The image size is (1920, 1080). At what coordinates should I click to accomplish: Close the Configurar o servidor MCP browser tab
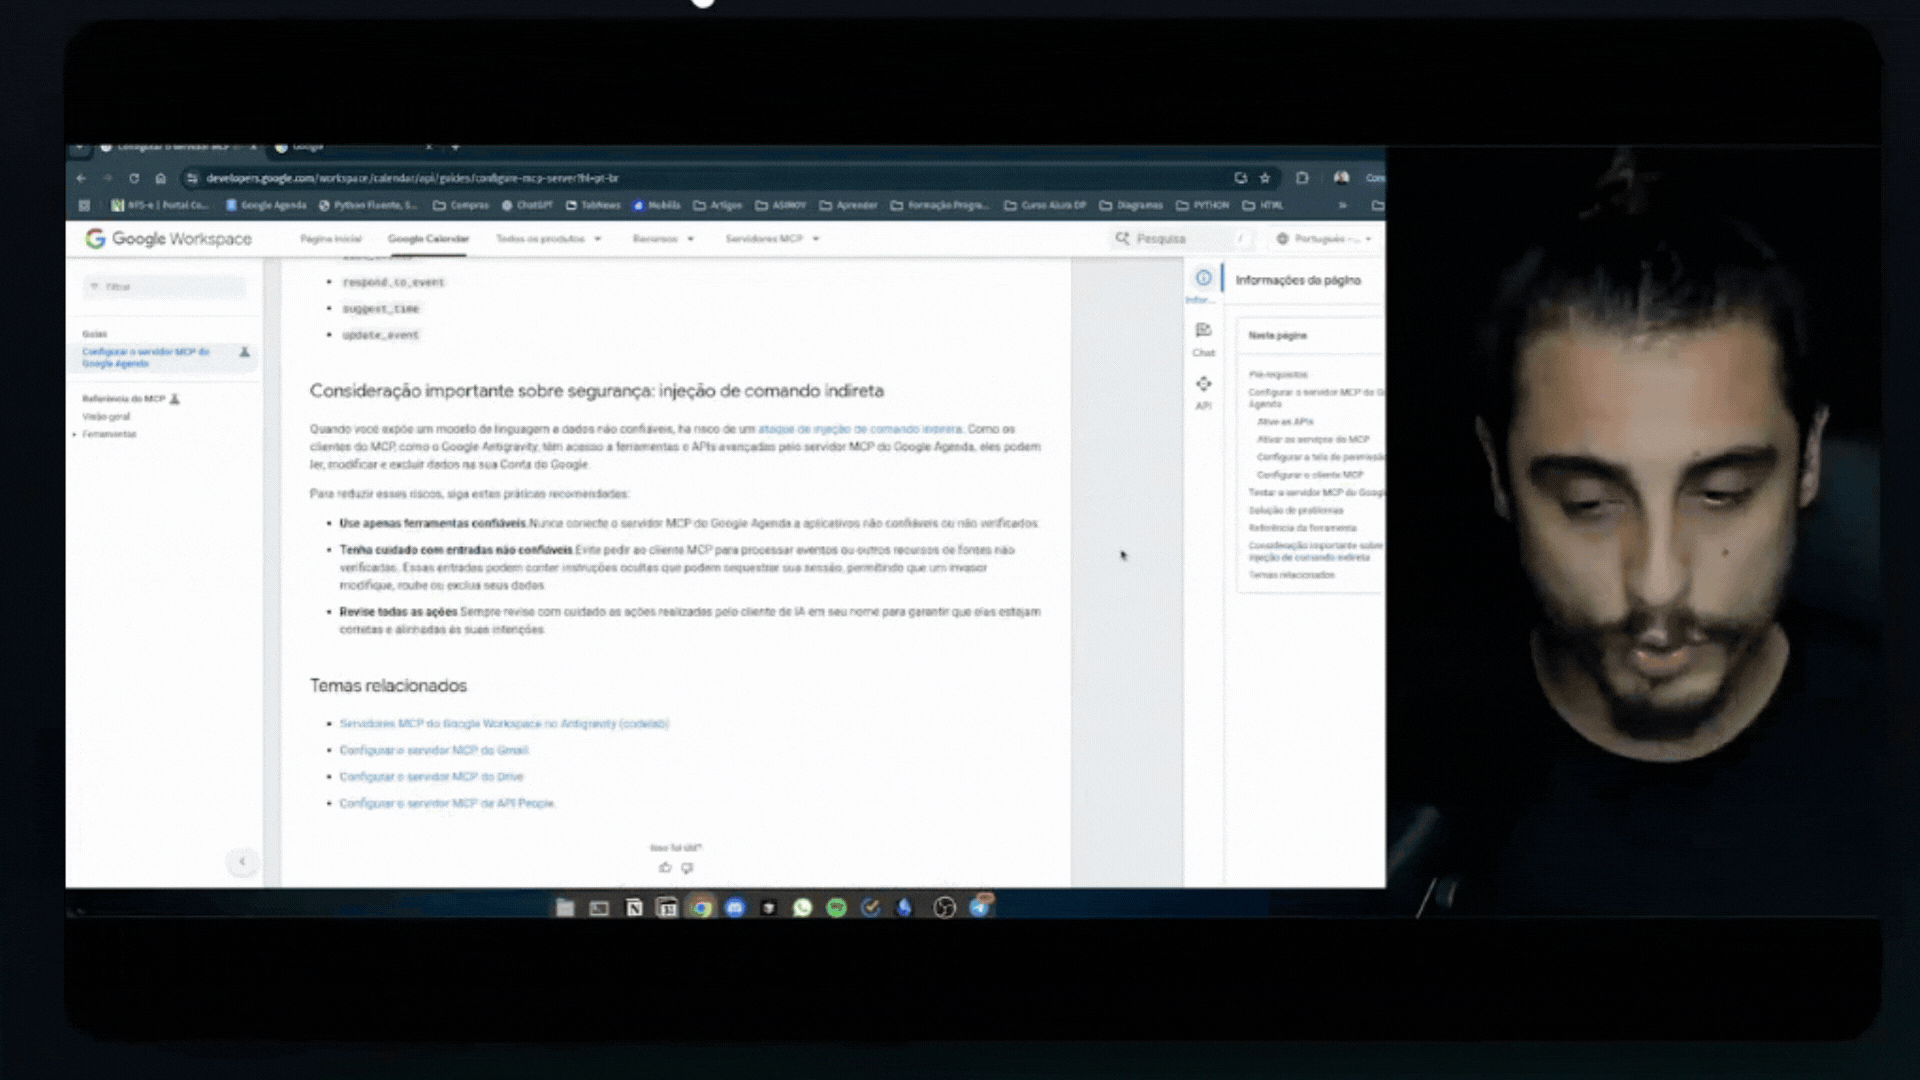pyautogui.click(x=253, y=147)
